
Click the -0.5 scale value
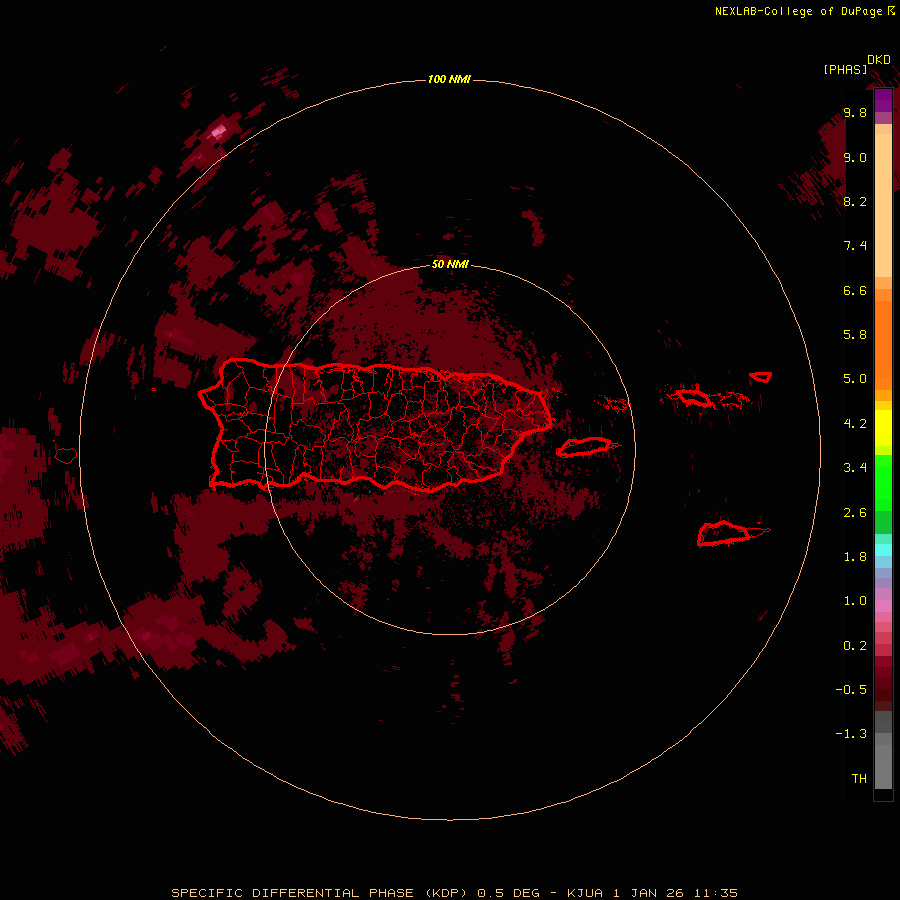851,690
